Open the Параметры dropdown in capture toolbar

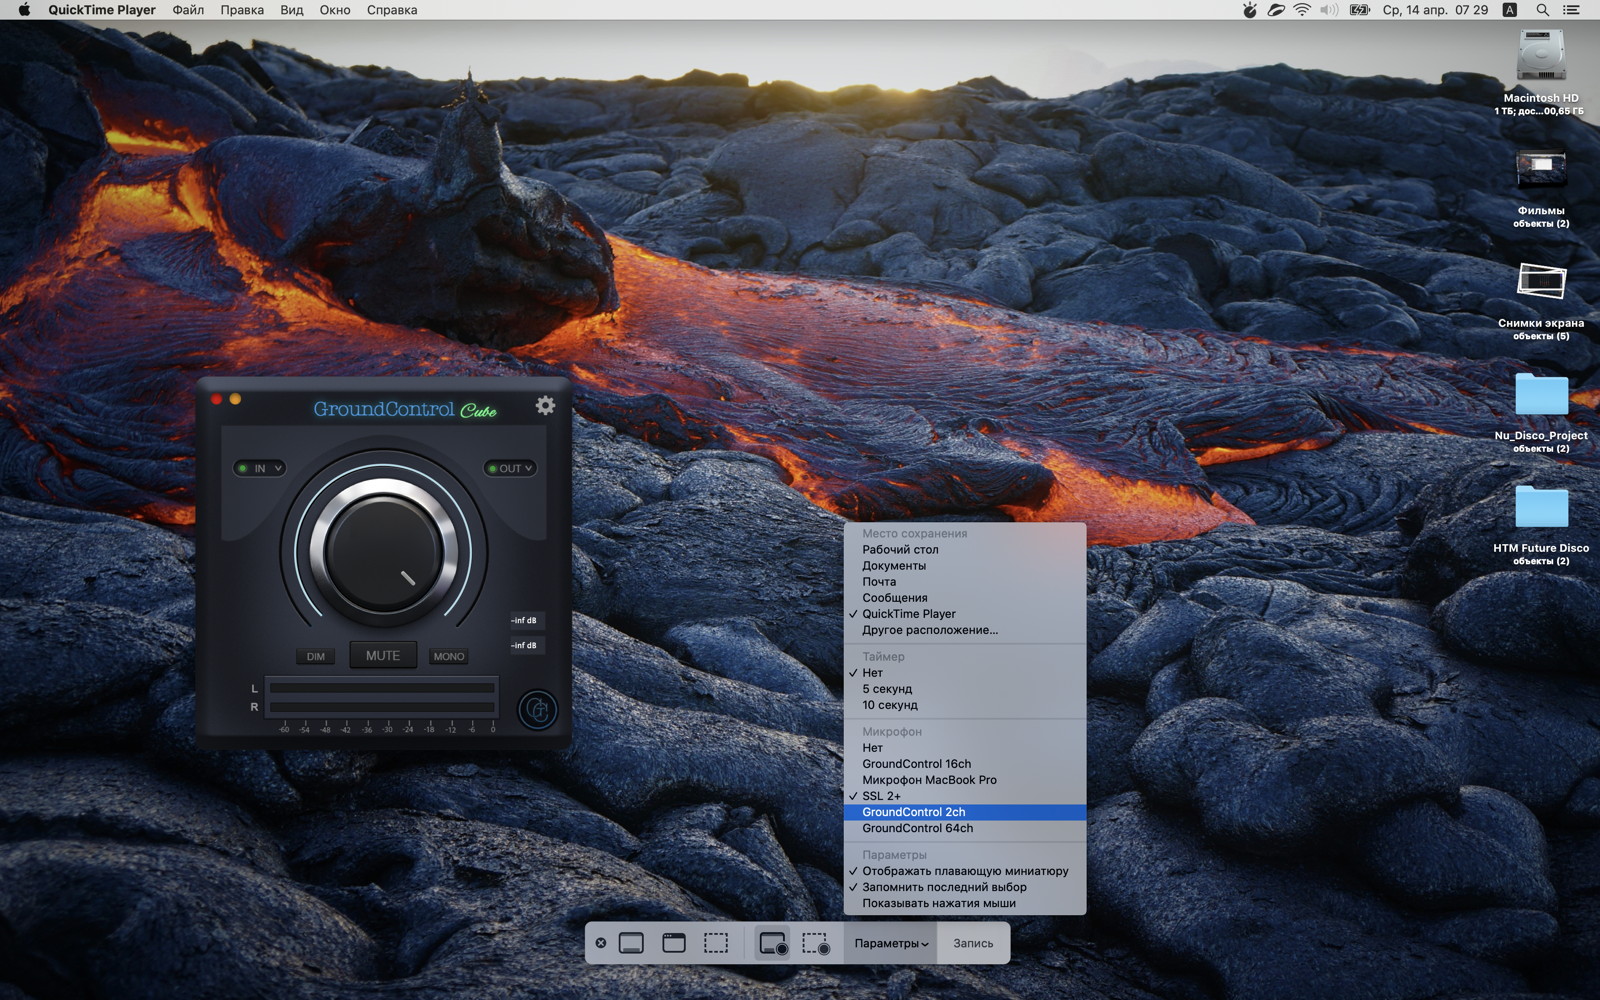pyautogui.click(x=891, y=943)
